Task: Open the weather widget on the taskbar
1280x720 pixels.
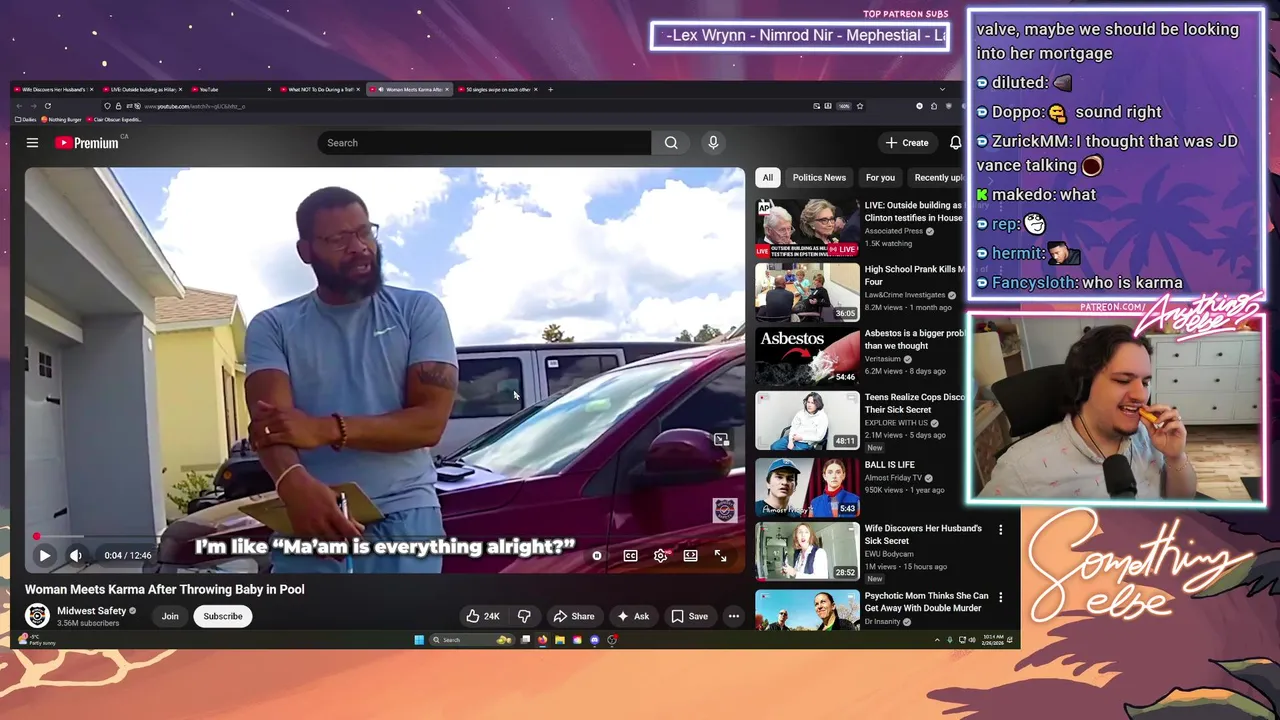Action: pyautogui.click(x=38, y=640)
